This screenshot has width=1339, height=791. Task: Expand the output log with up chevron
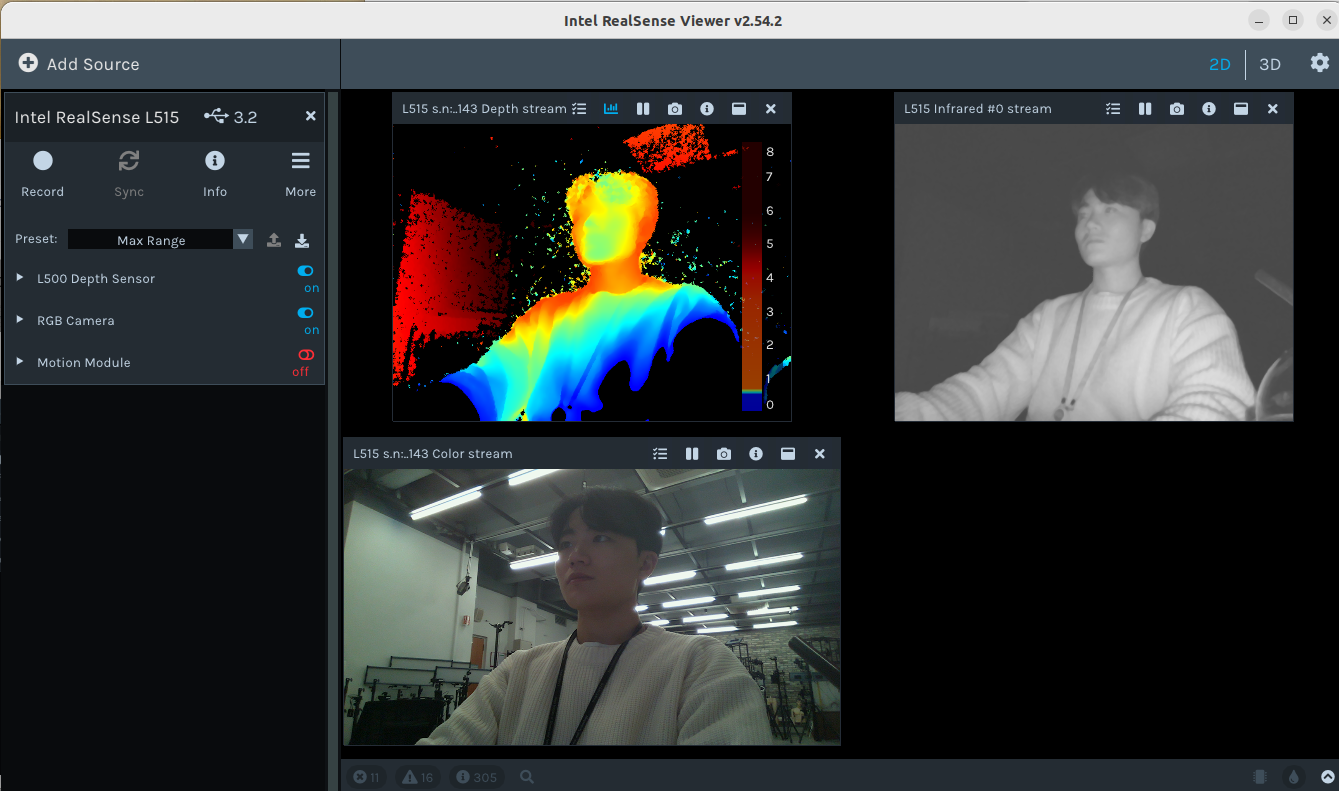click(x=1328, y=777)
